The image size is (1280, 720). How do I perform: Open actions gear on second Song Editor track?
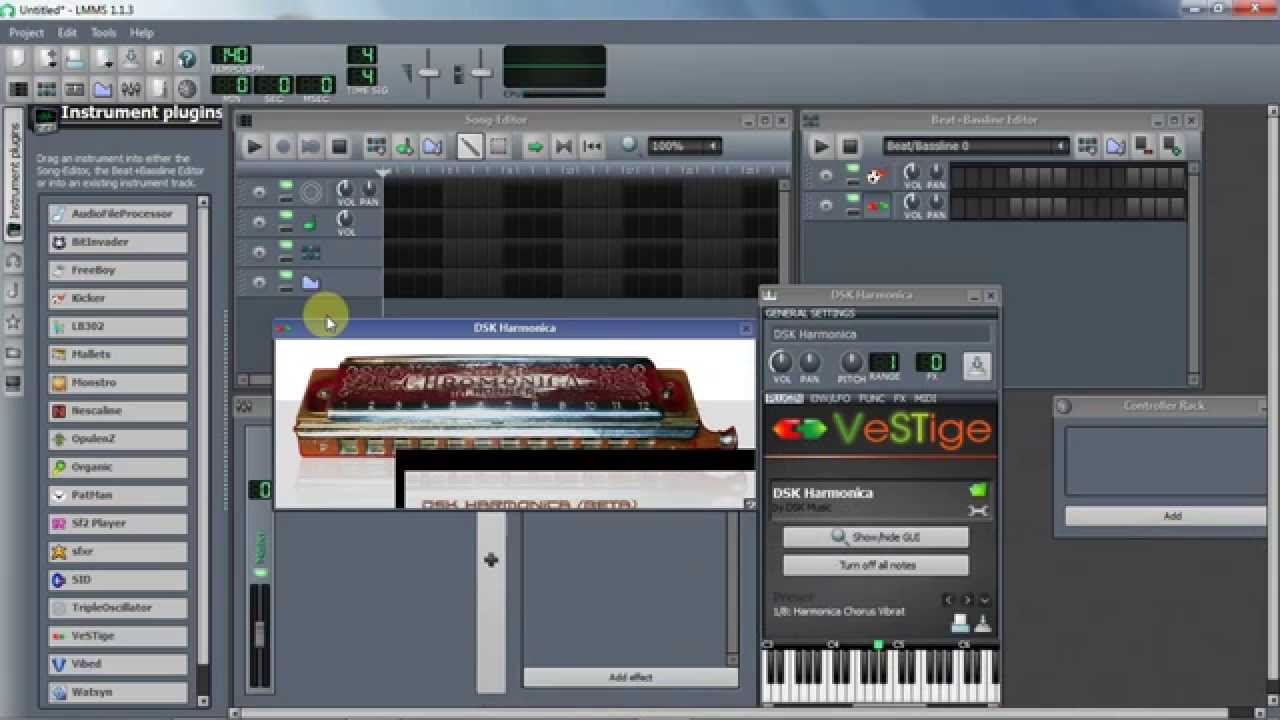click(x=259, y=222)
